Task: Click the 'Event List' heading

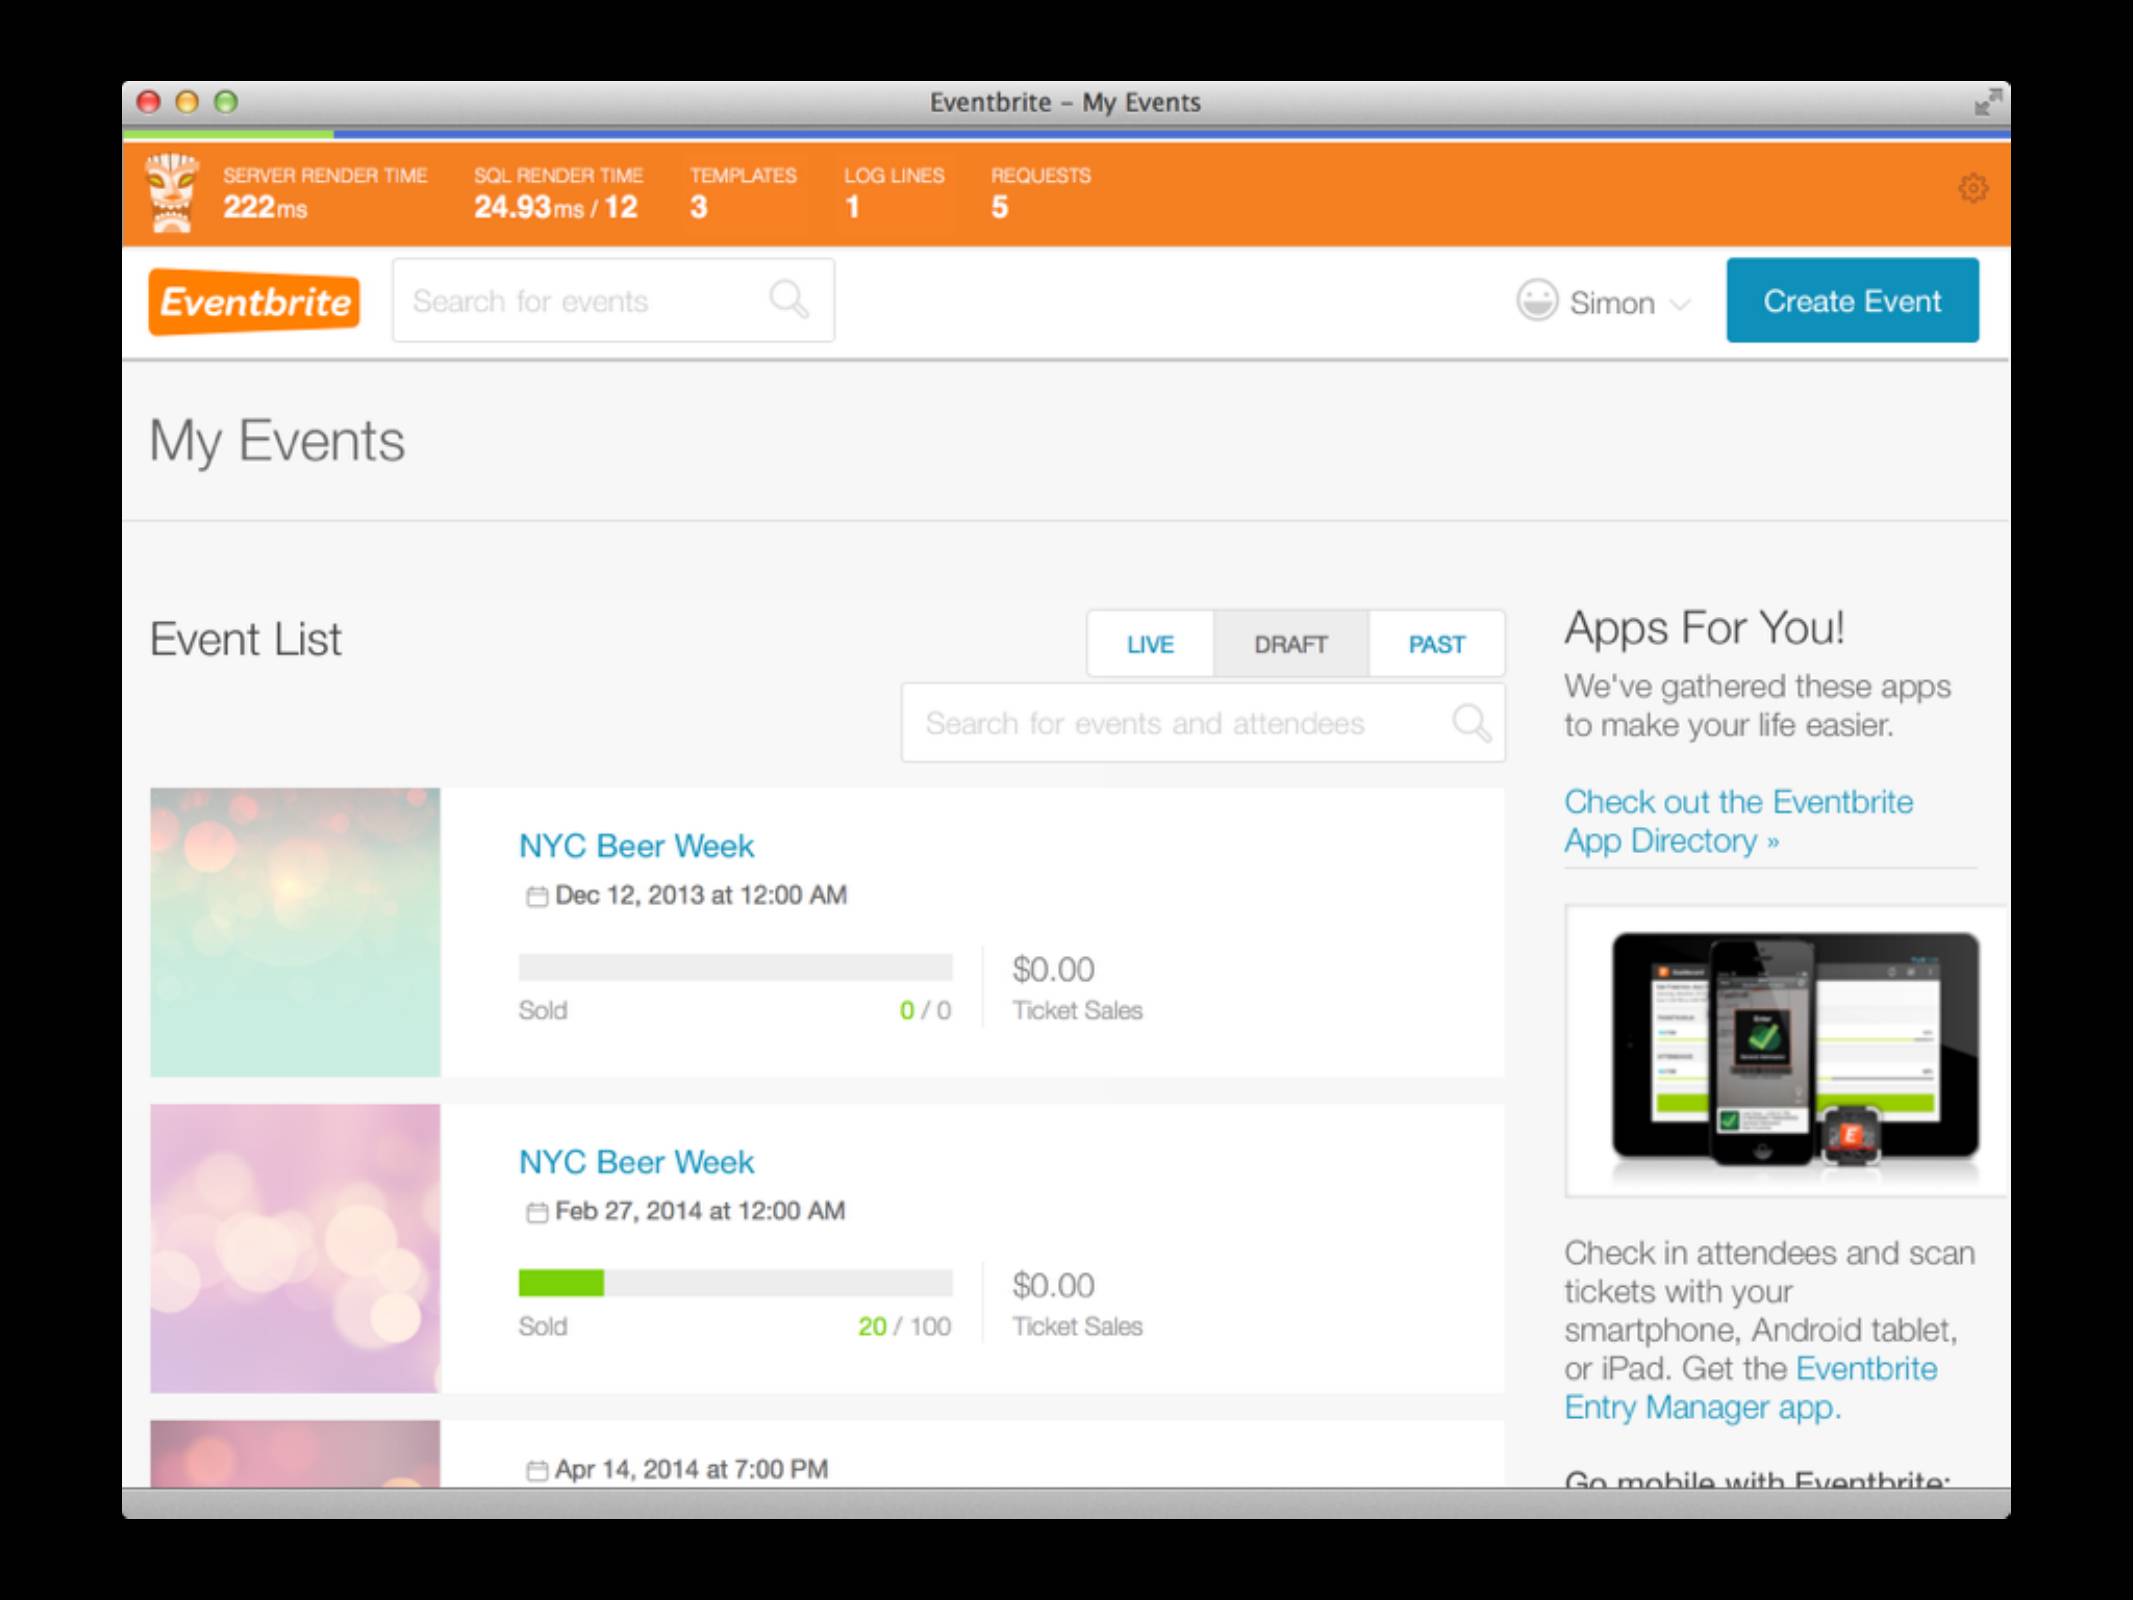Action: pos(246,640)
